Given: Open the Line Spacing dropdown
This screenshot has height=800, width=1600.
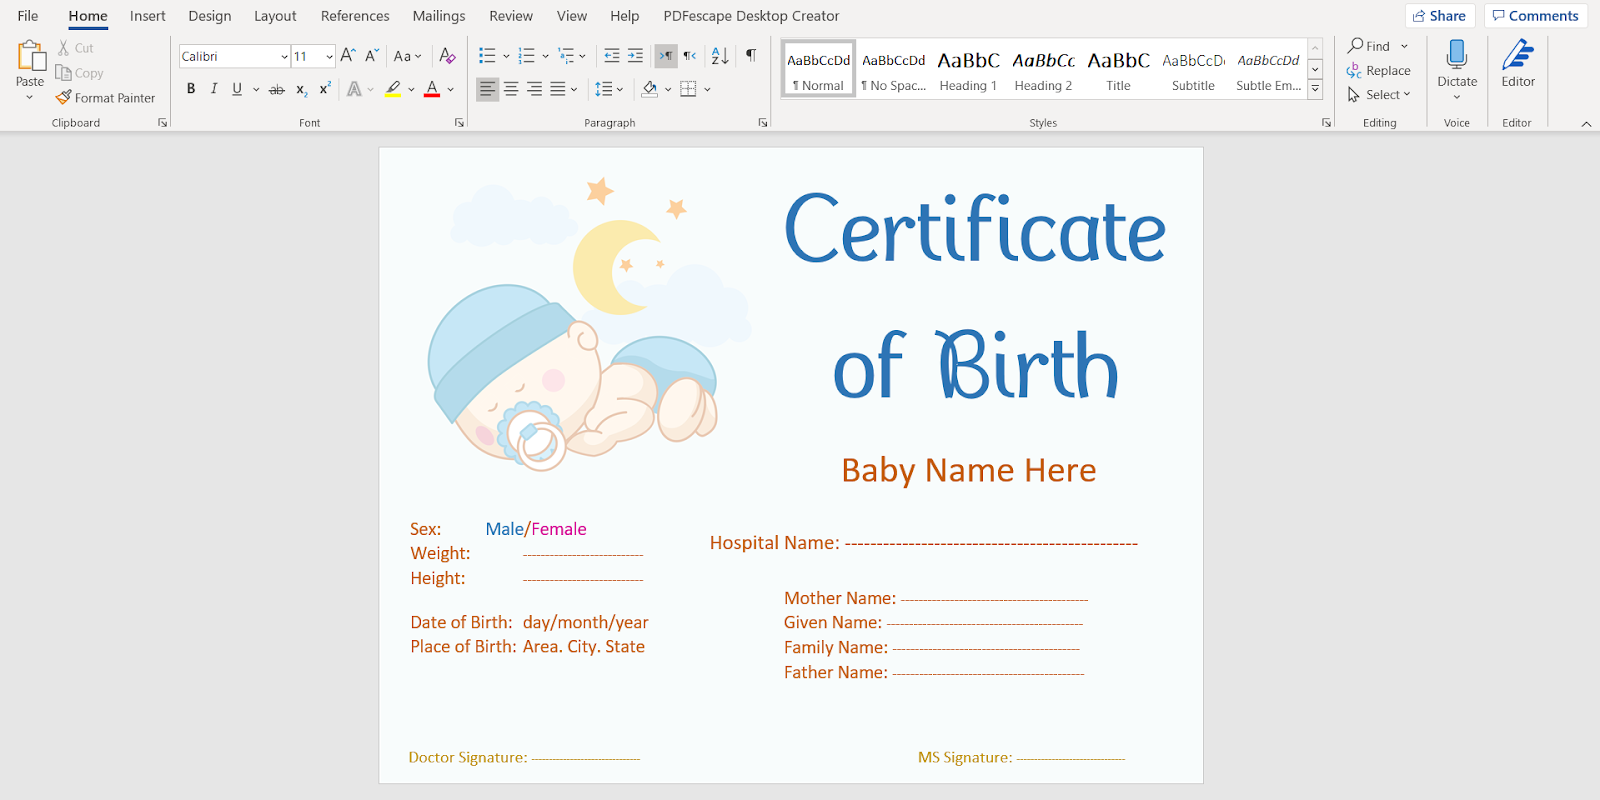Looking at the screenshot, I should pyautogui.click(x=609, y=89).
